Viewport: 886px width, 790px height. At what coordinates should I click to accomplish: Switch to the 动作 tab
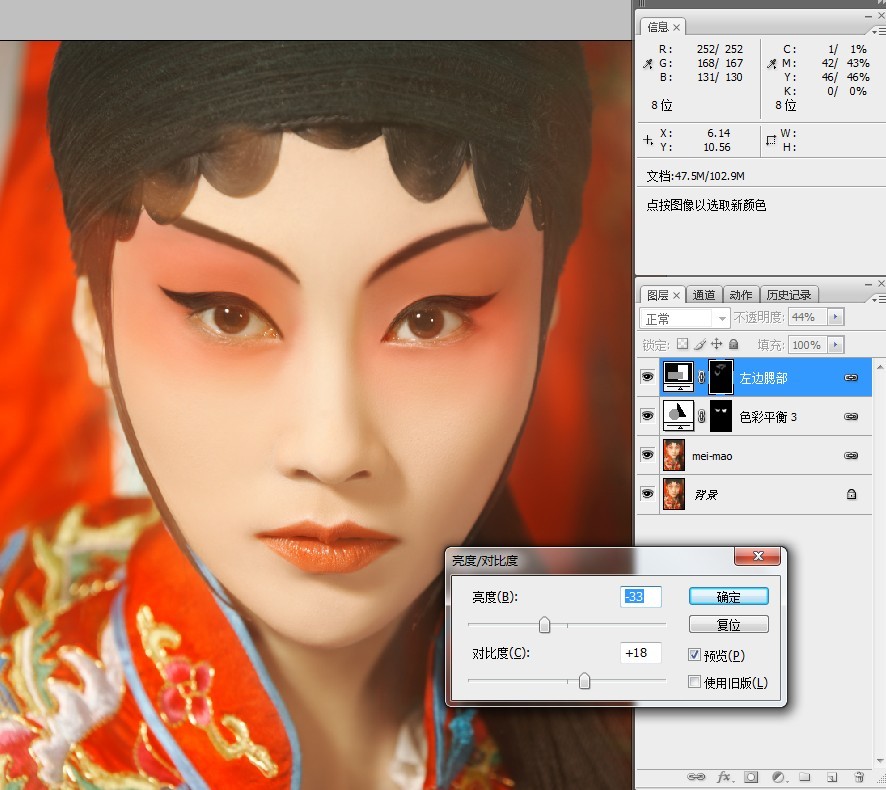(x=740, y=295)
